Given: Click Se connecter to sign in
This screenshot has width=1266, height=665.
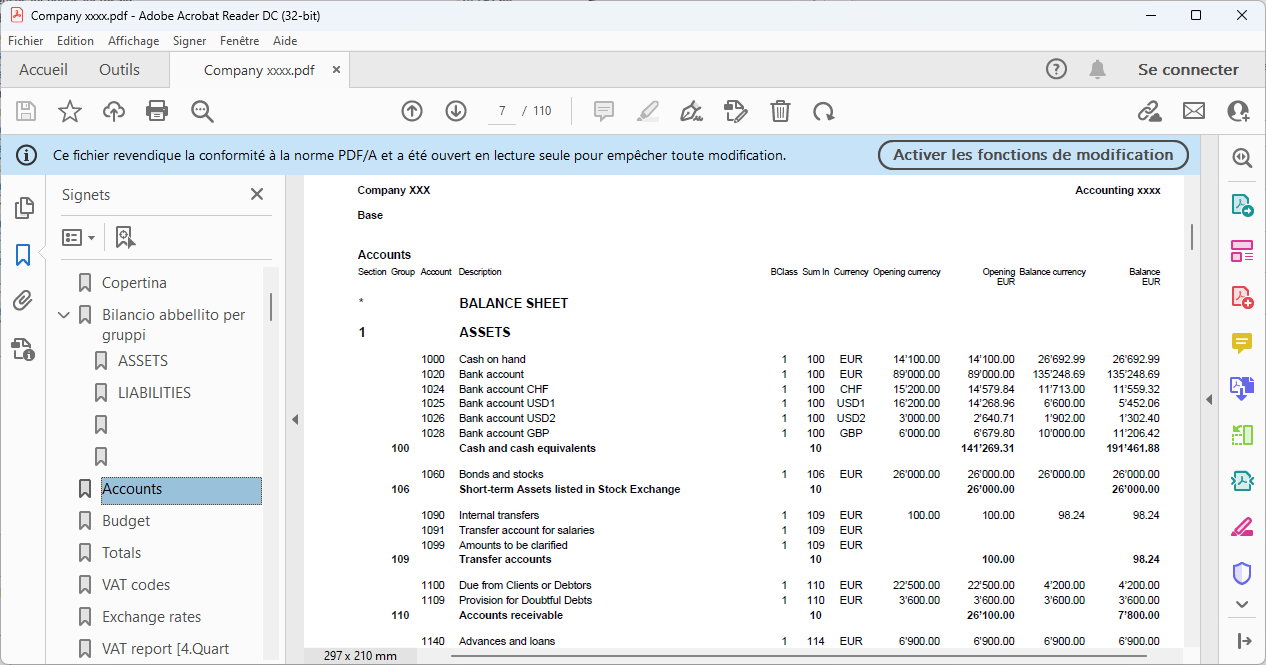Looking at the screenshot, I should [x=1188, y=70].
